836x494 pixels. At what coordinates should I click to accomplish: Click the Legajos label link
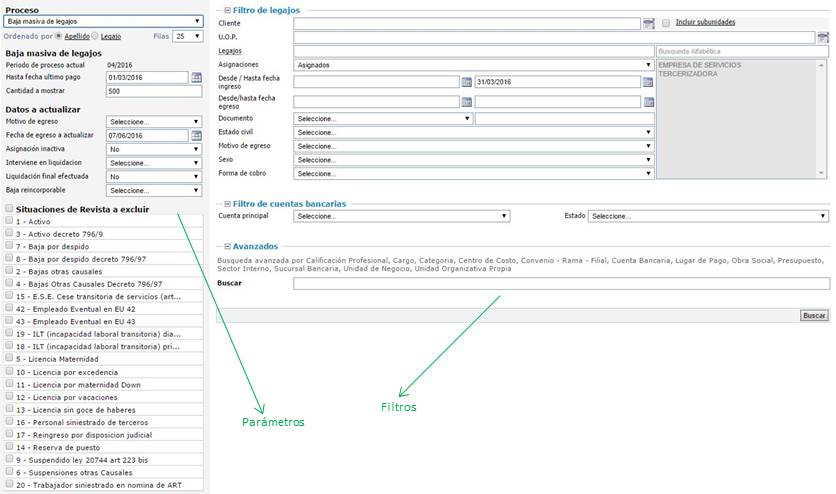click(x=231, y=50)
